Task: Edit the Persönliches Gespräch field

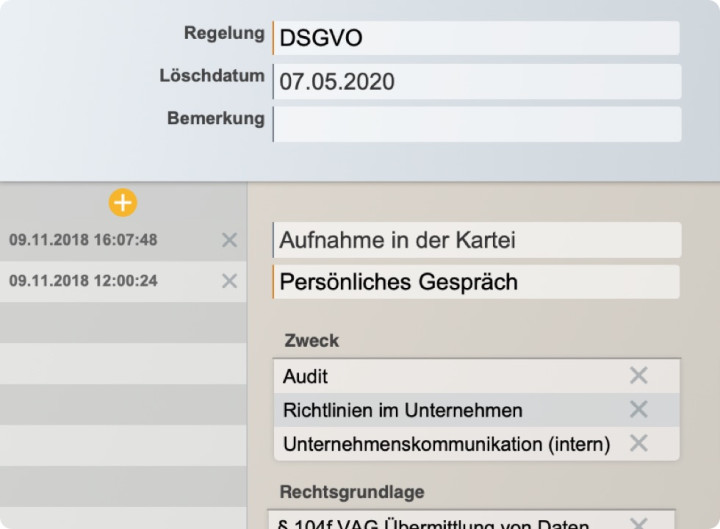Action: point(476,282)
